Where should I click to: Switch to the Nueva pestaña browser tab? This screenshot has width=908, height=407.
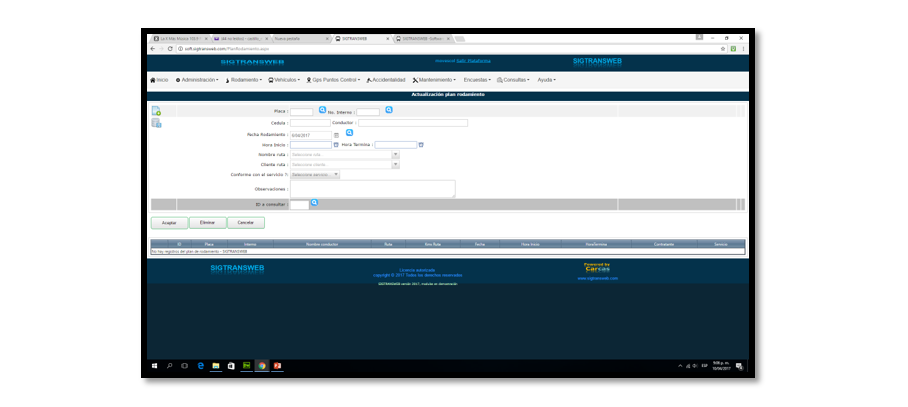coord(300,38)
